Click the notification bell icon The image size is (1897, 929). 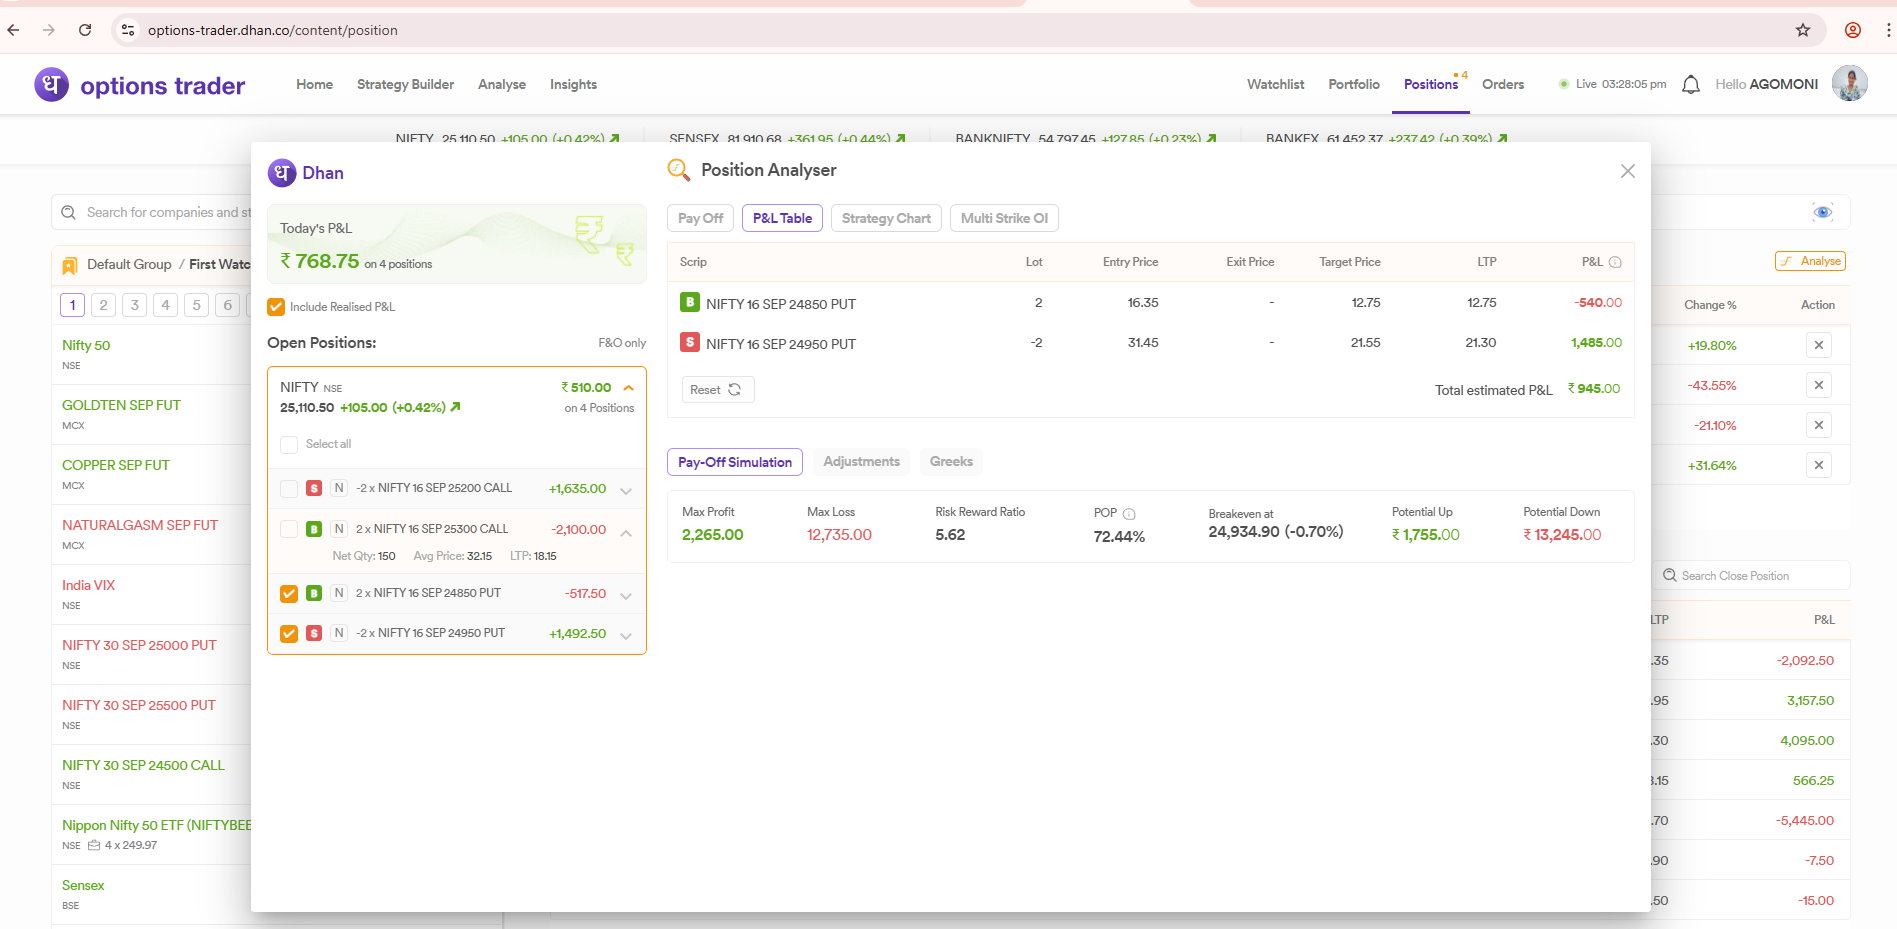tap(1690, 85)
